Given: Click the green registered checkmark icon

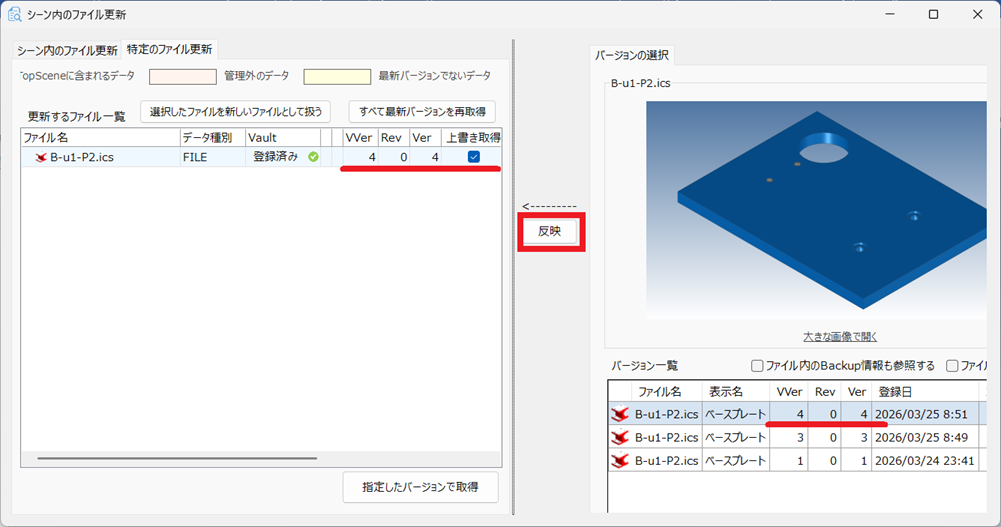Looking at the screenshot, I should pyautogui.click(x=314, y=157).
